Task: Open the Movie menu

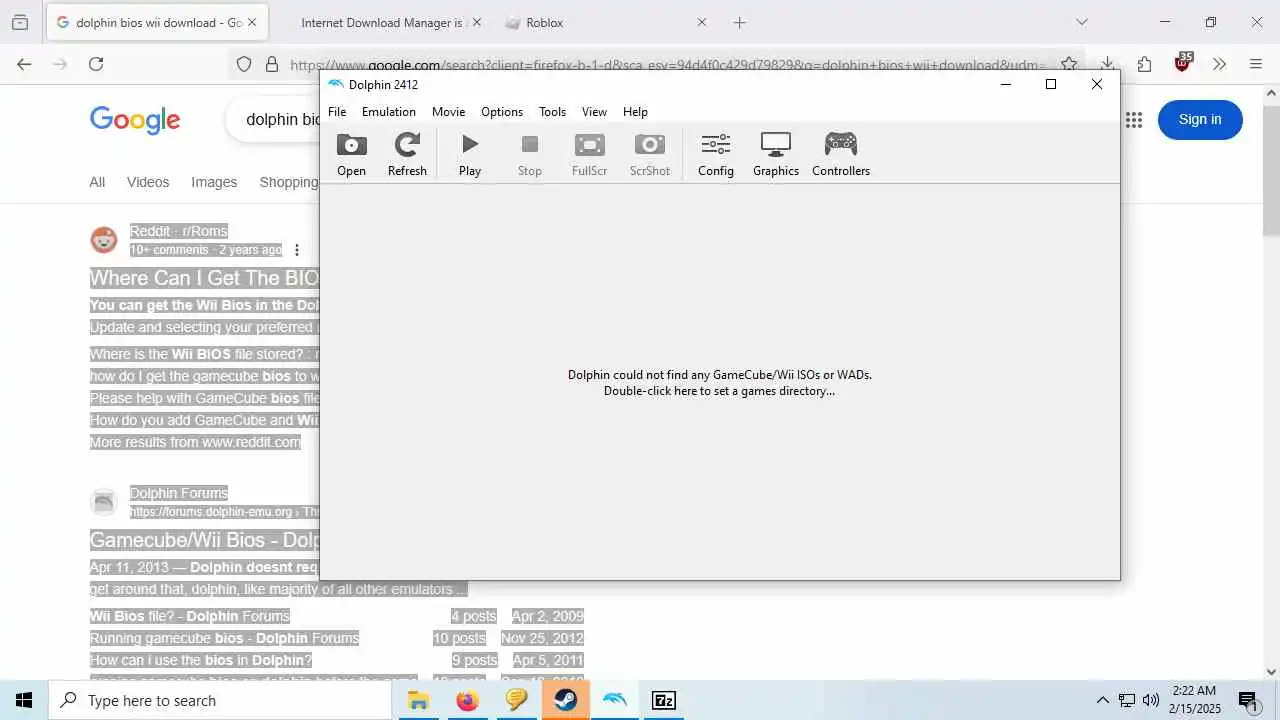Action: [x=448, y=112]
